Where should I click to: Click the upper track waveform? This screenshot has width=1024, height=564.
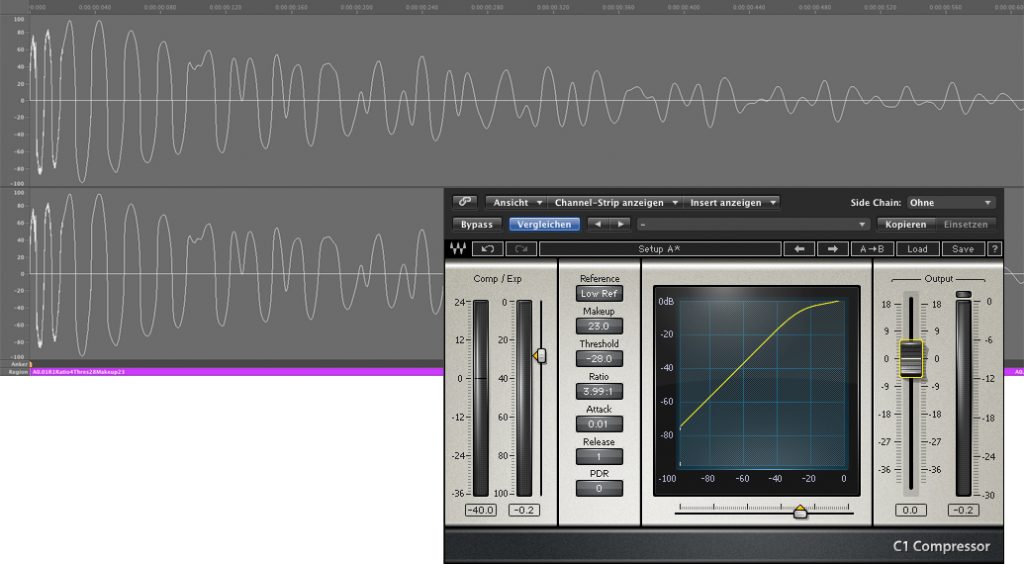pos(526,101)
